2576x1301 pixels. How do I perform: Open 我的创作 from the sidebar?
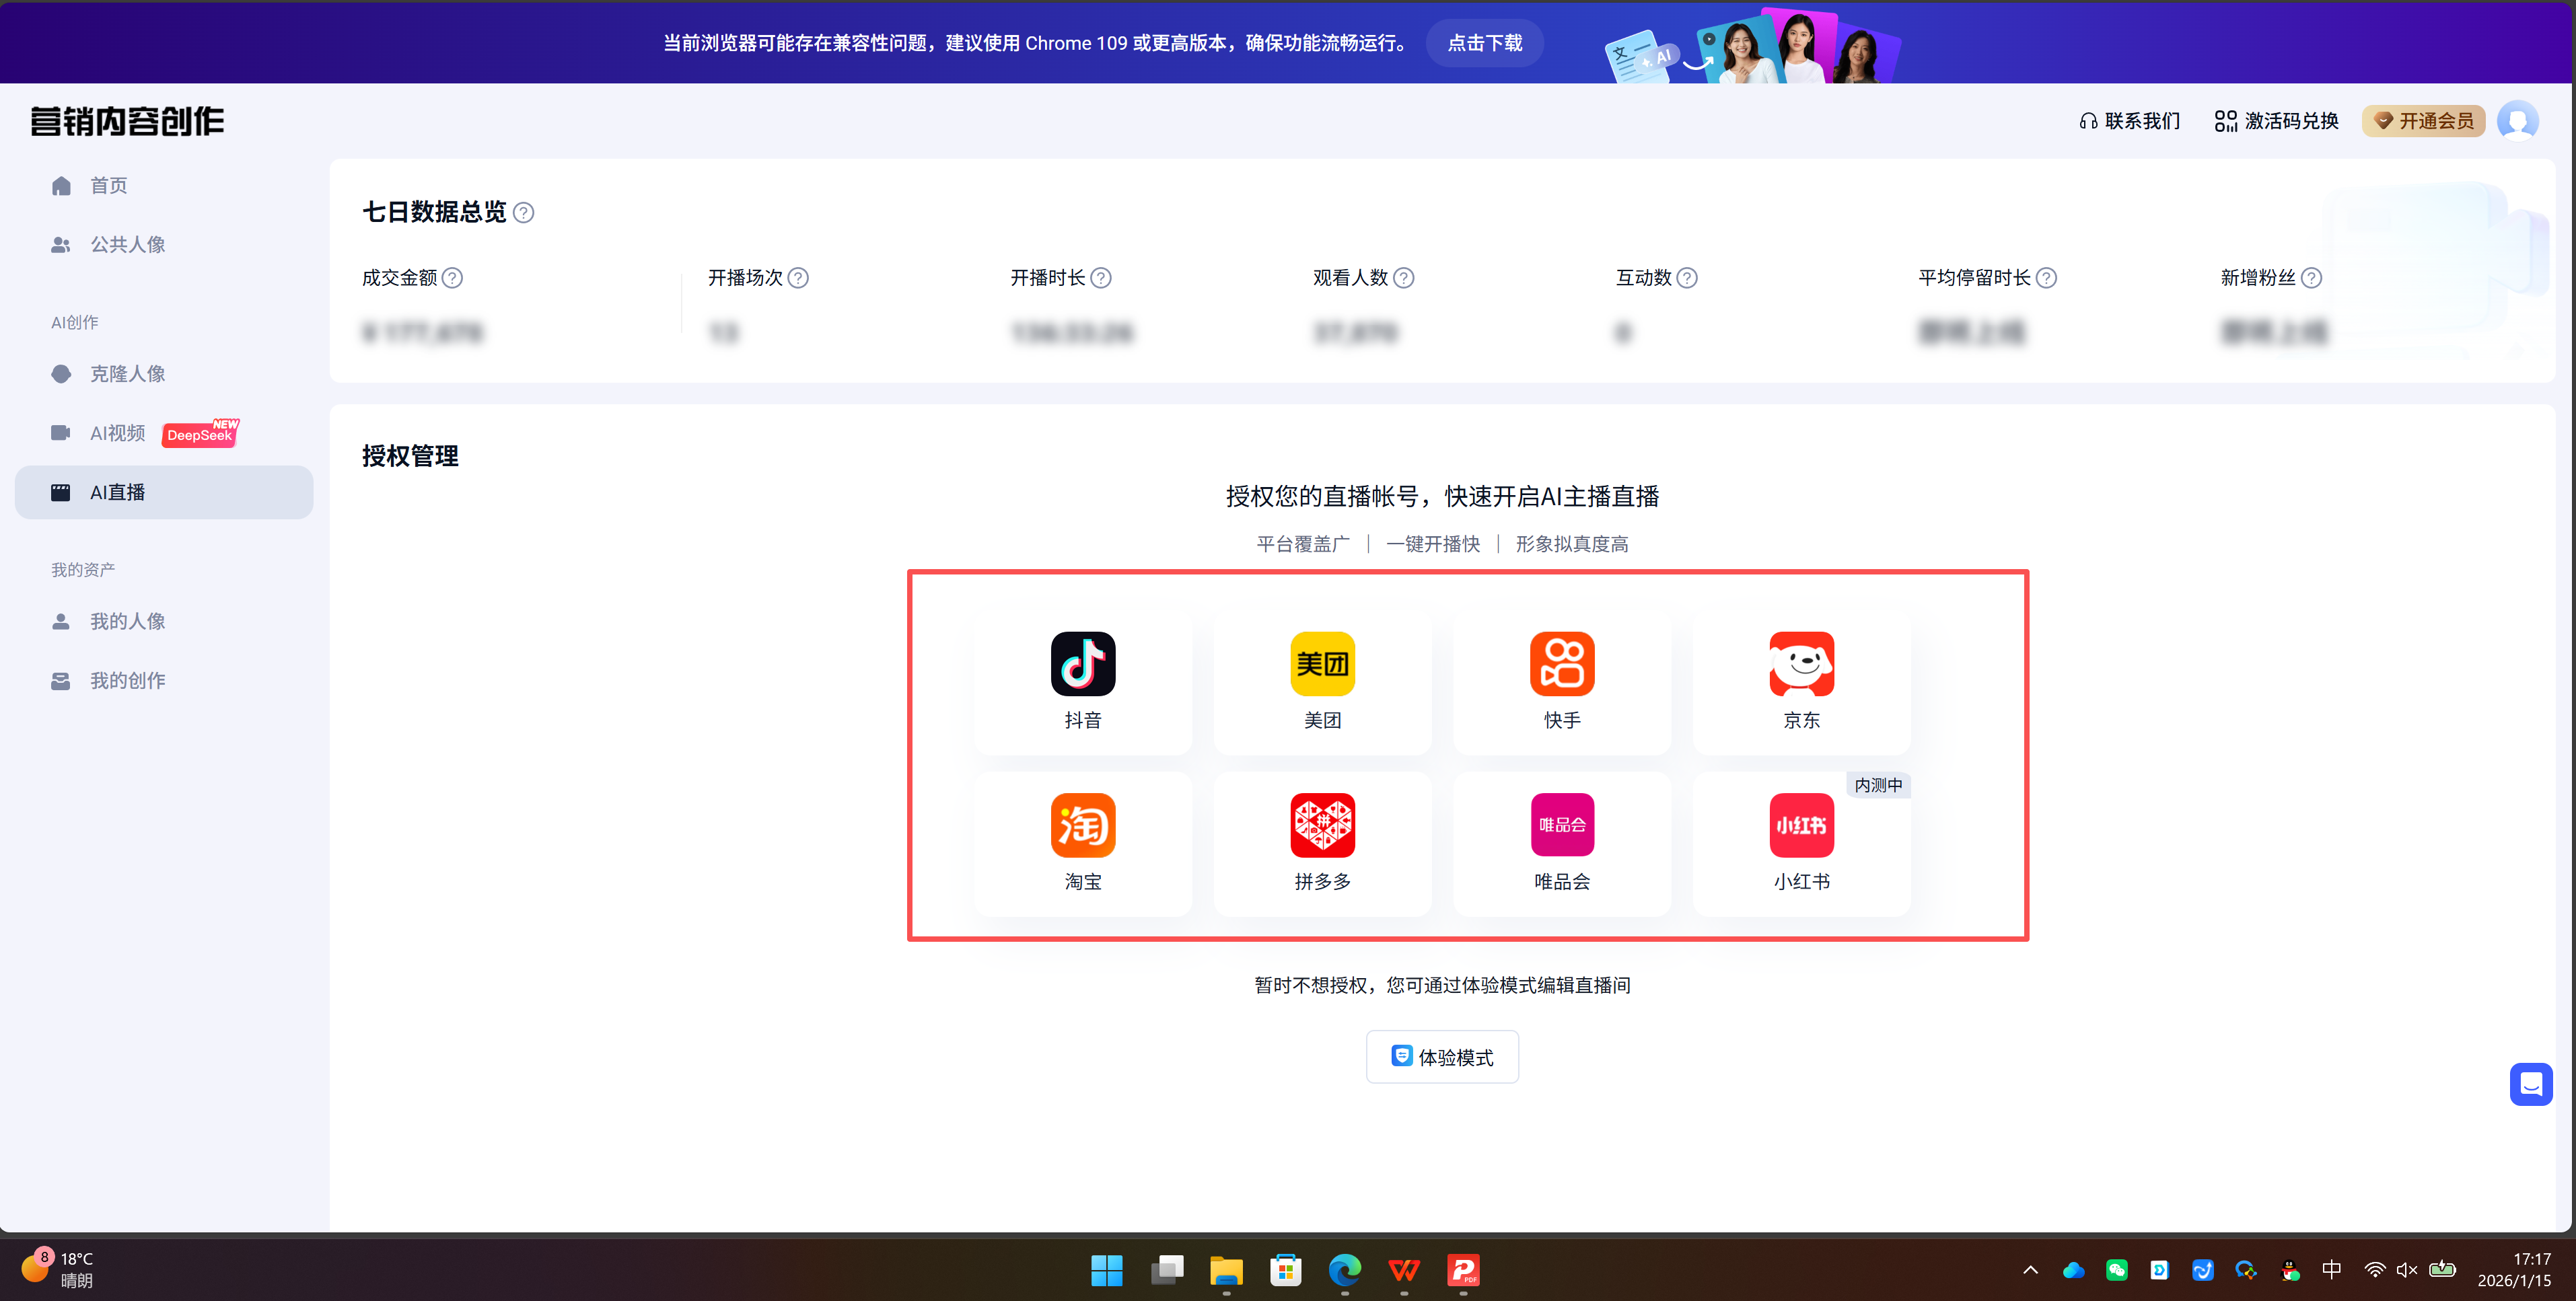(127, 680)
